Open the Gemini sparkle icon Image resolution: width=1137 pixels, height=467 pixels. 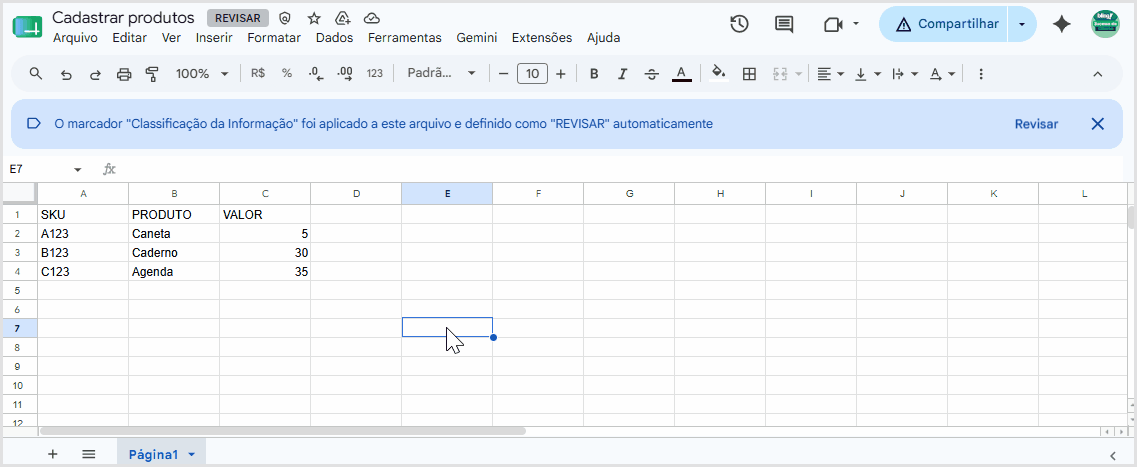(1062, 24)
